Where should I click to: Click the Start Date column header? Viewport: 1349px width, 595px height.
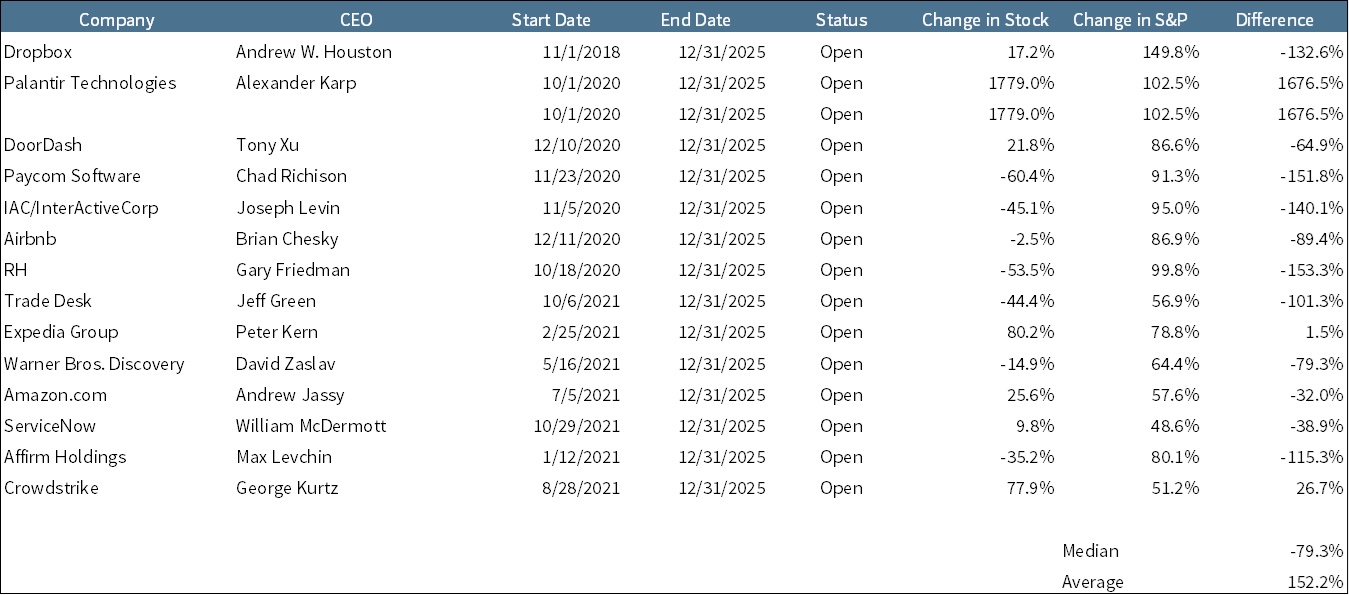(550, 20)
